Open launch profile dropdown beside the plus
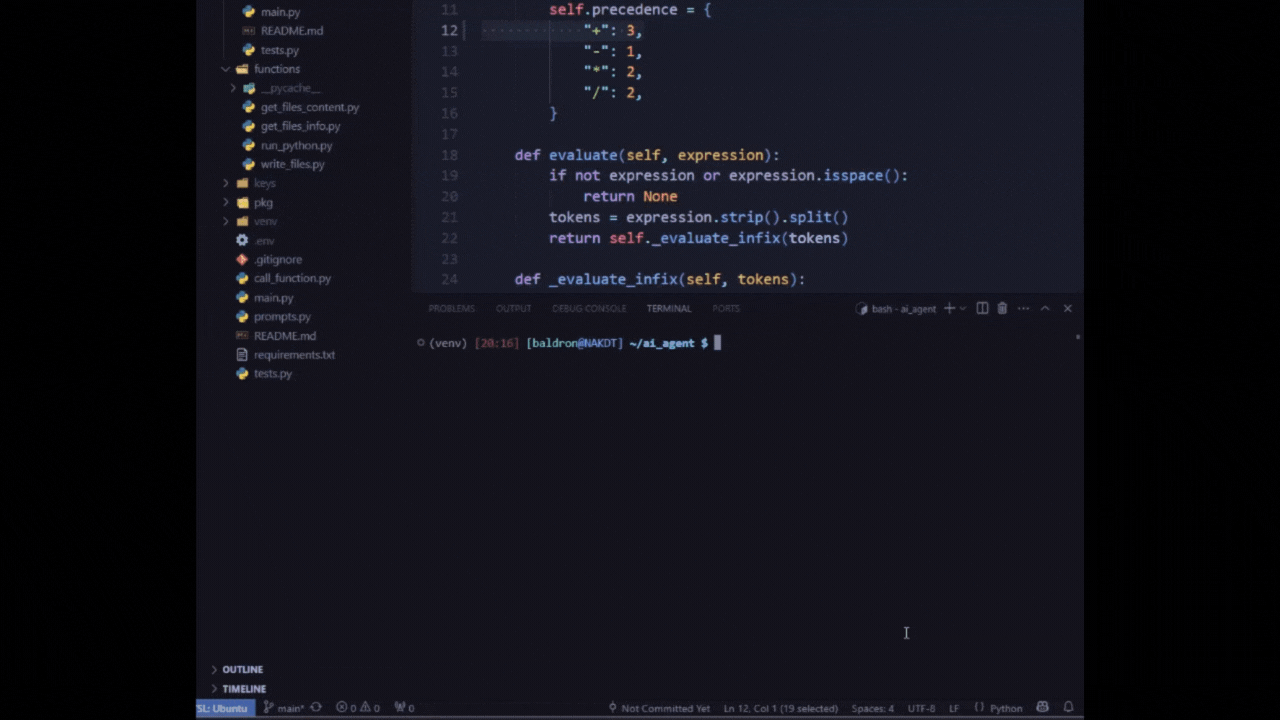1280x720 pixels. coord(963,308)
